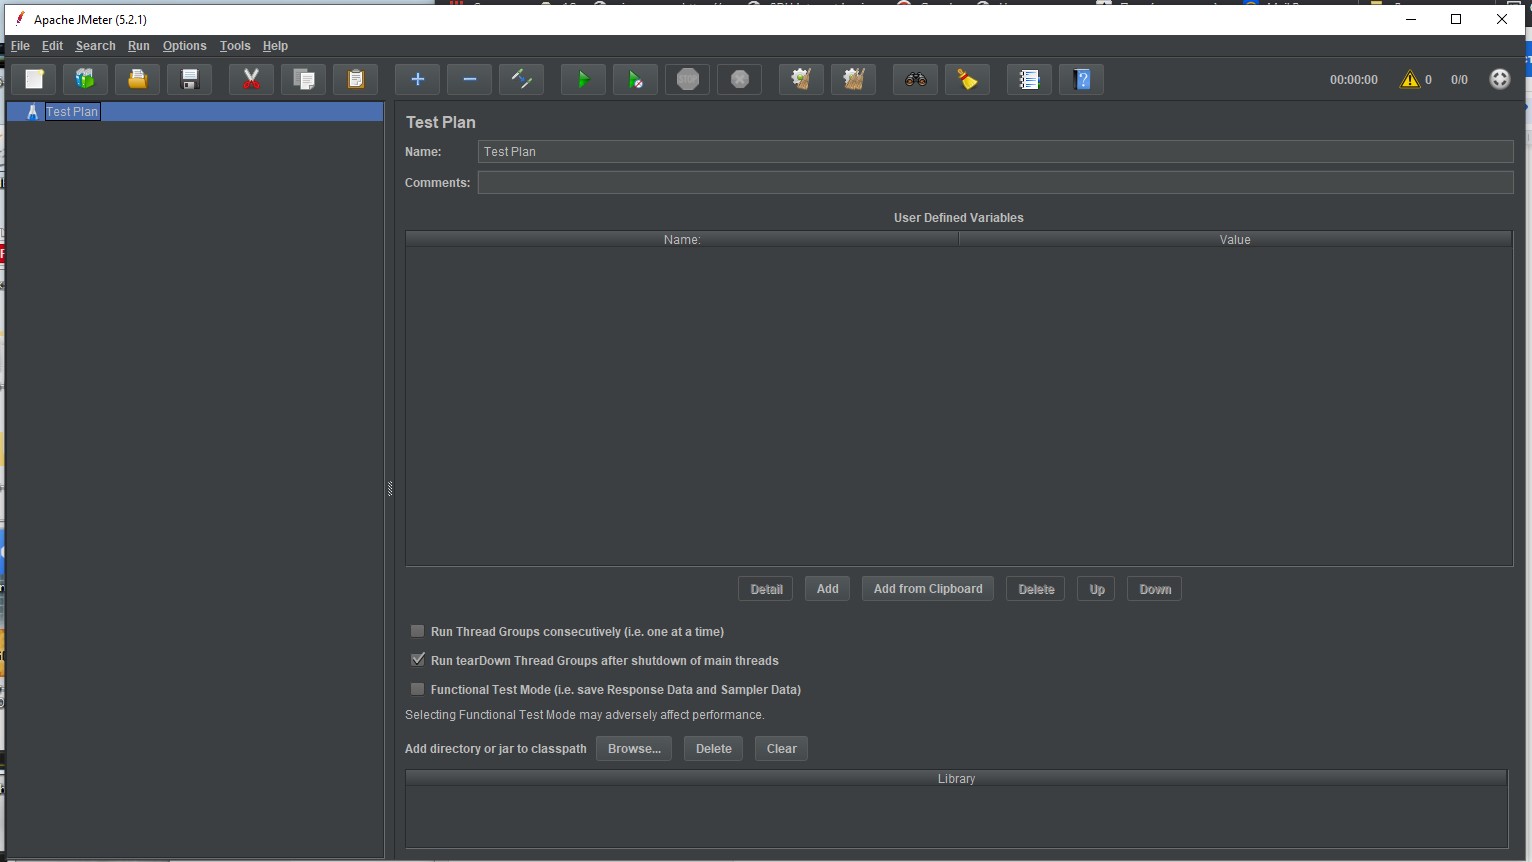1532x862 pixels.
Task: Collapse all tree nodes with minus icon
Action: 469,80
